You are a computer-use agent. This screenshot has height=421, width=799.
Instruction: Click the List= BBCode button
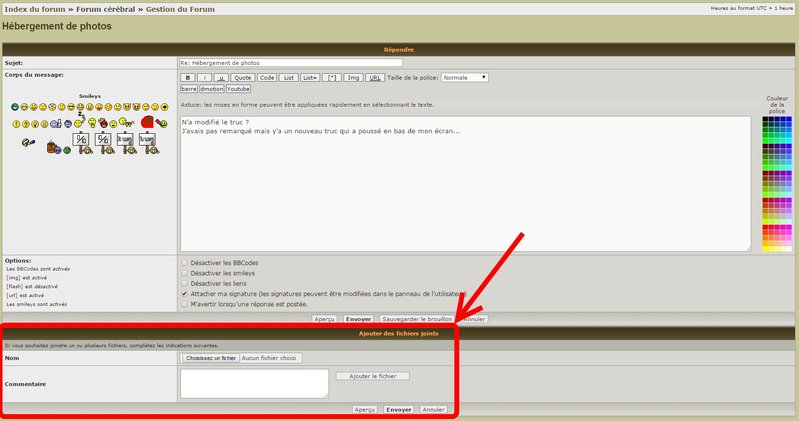tap(310, 77)
